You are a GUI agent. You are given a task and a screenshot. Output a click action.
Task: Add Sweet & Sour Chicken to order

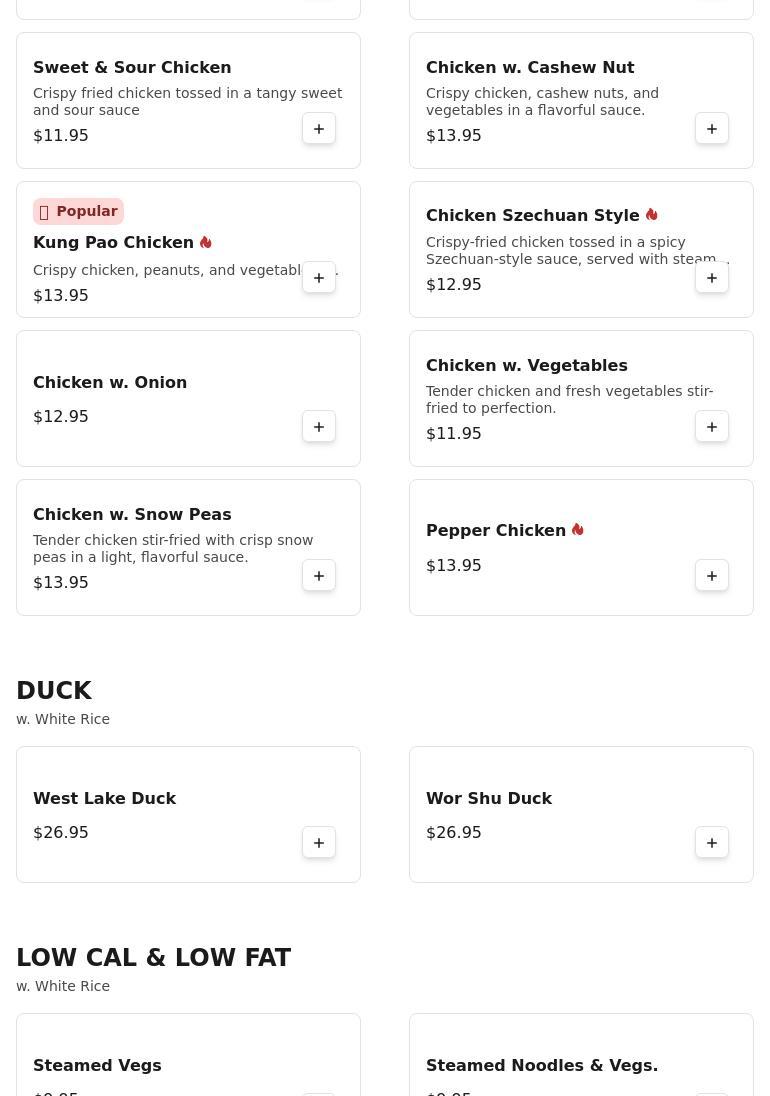[x=319, y=129]
